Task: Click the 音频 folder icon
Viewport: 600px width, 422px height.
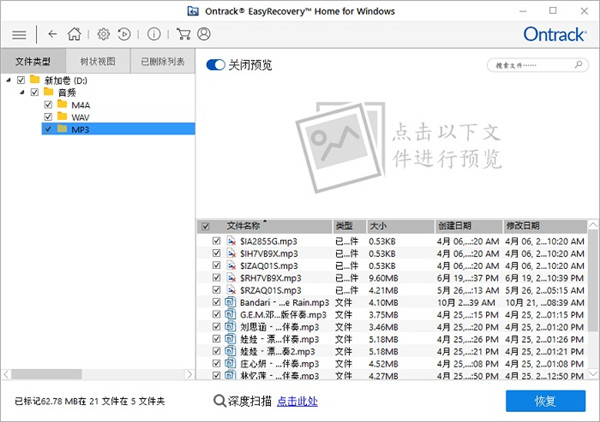Action: click(48, 92)
